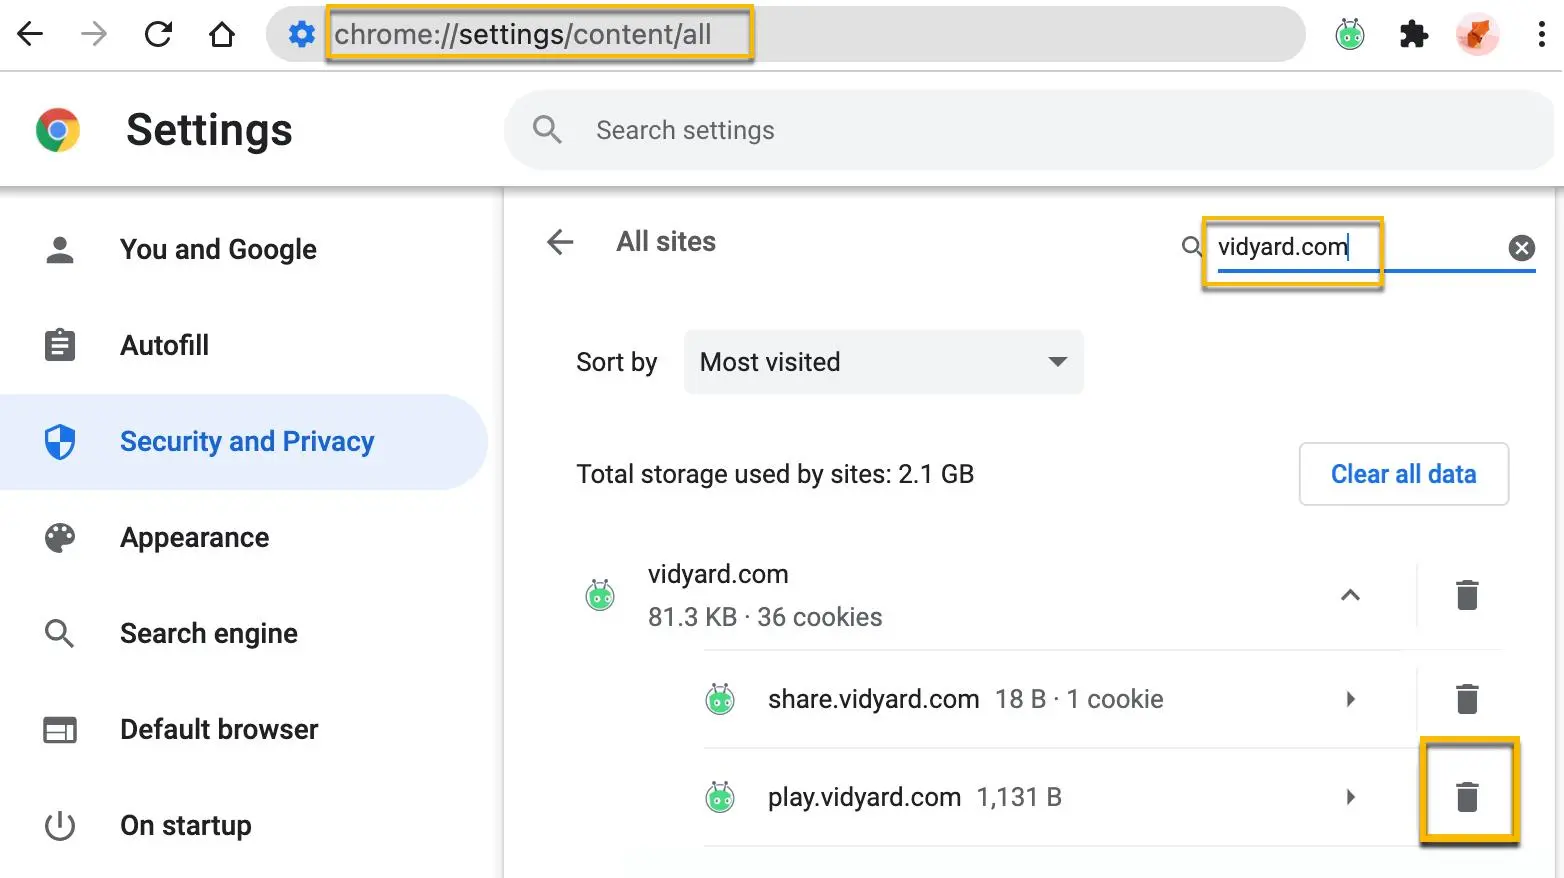Image resolution: width=1564 pixels, height=878 pixels.
Task: Collapse the vidyard.com site group
Action: tap(1350, 595)
